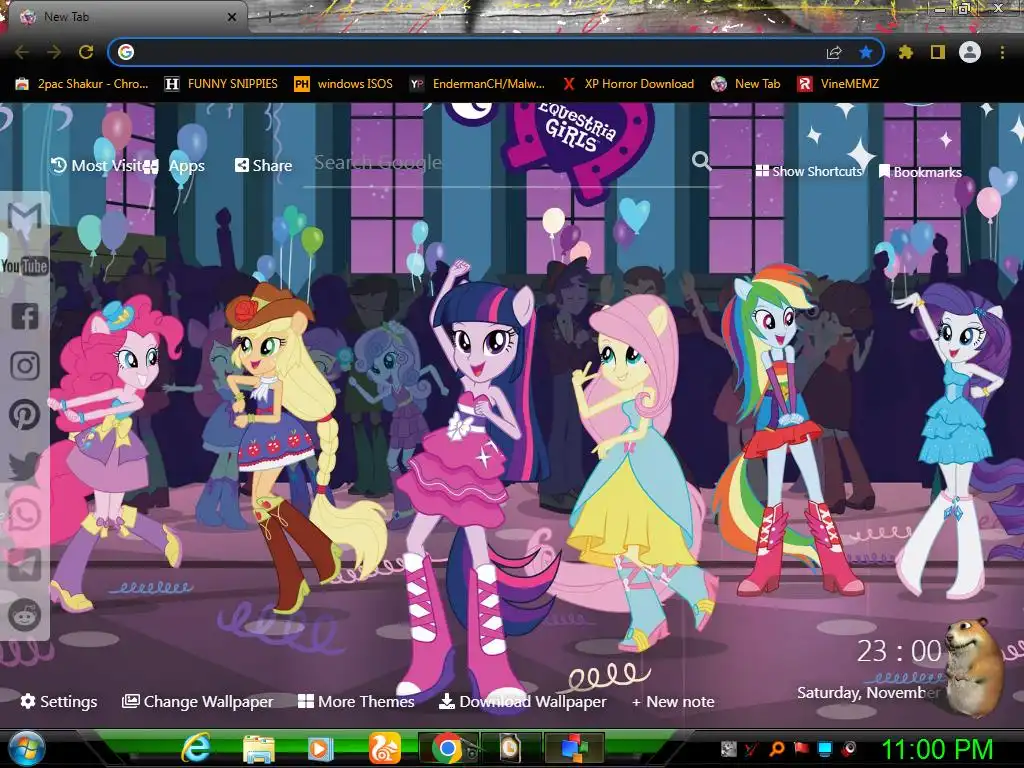Open Windows Media Player from taskbar

click(321, 748)
